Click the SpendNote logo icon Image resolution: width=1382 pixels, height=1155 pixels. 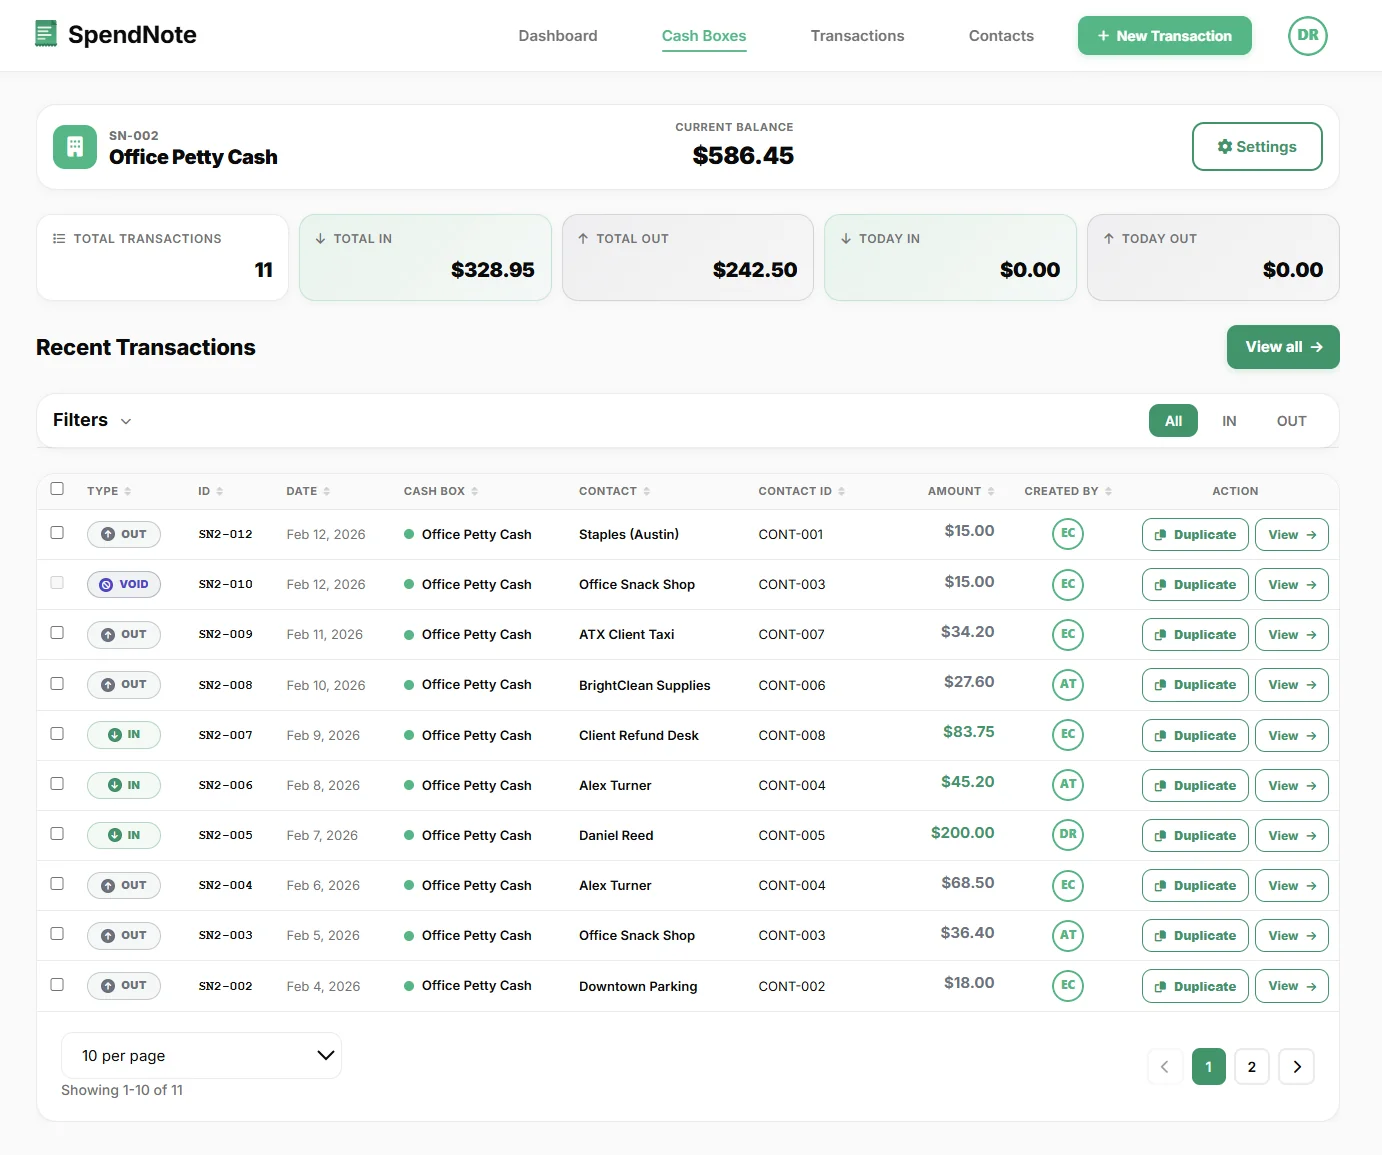click(45, 33)
